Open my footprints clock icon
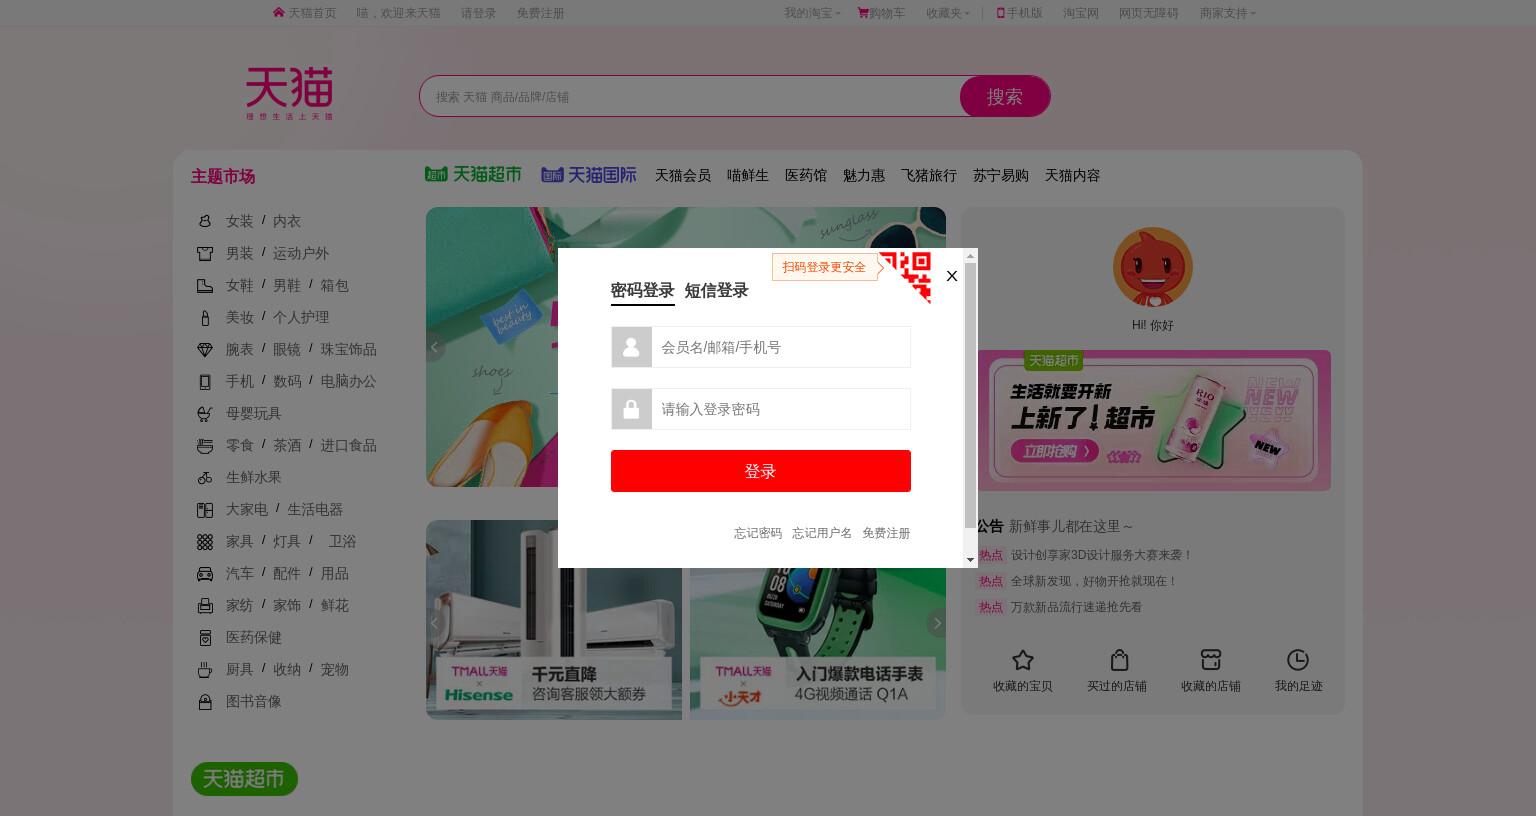 (x=1297, y=660)
